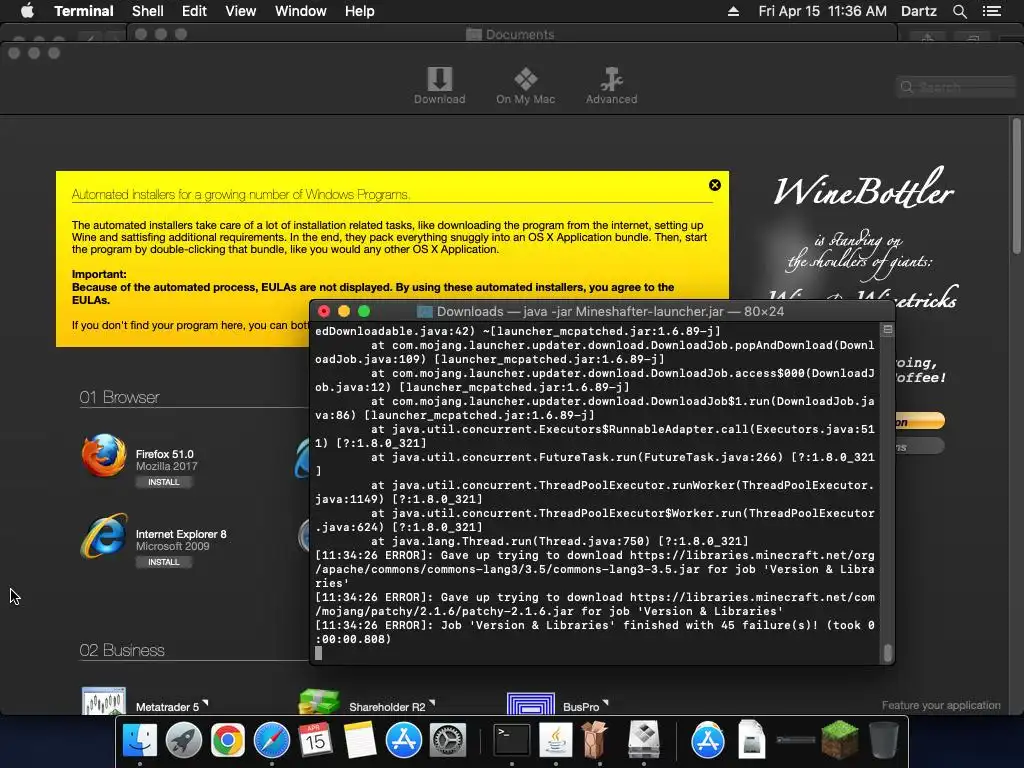Image resolution: width=1024 pixels, height=768 pixels.
Task: Open Spotlight search in menu bar
Action: pos(959,11)
